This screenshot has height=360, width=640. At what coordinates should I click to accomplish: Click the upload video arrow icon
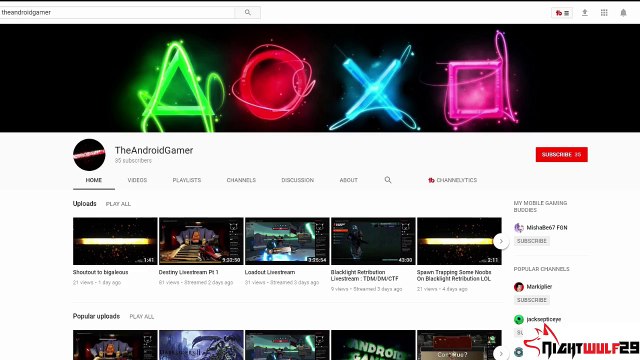(x=584, y=13)
